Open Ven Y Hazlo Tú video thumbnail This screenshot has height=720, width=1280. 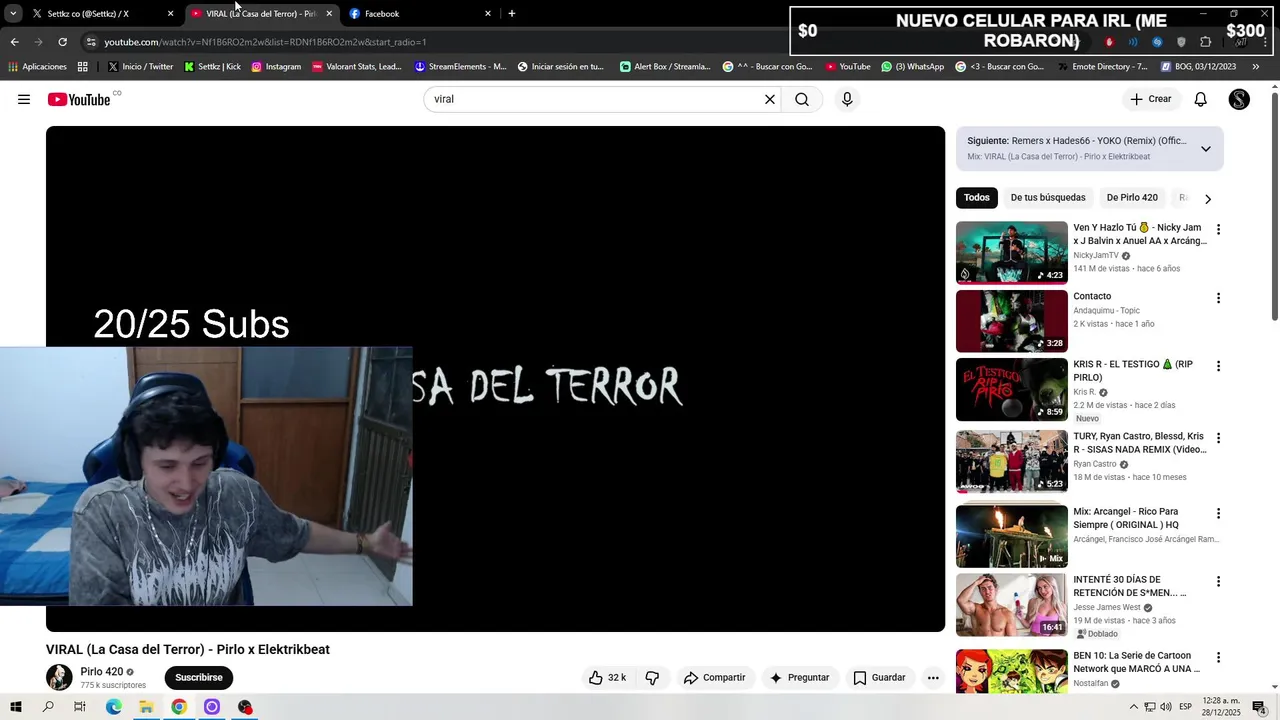click(x=1012, y=253)
